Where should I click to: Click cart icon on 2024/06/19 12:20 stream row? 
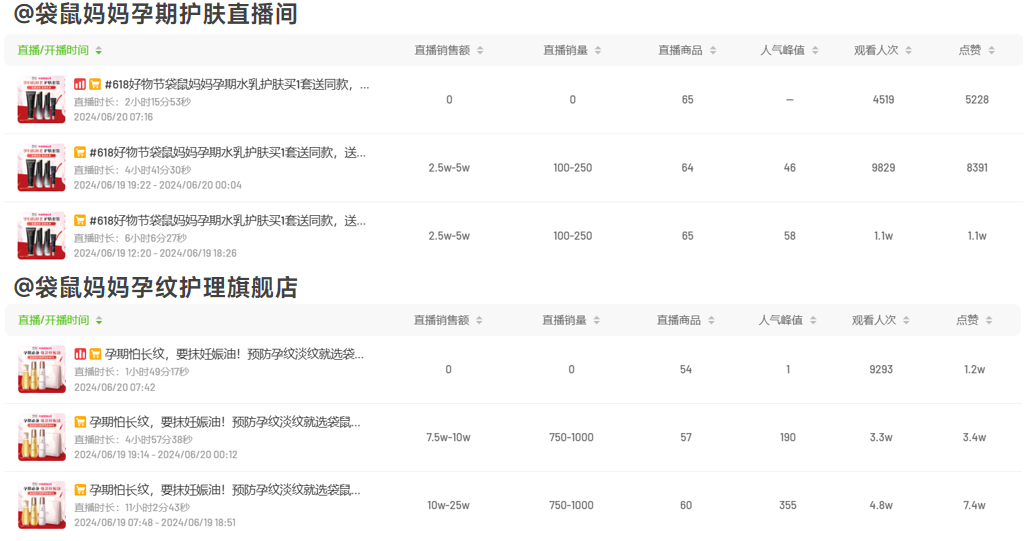[x=80, y=220]
